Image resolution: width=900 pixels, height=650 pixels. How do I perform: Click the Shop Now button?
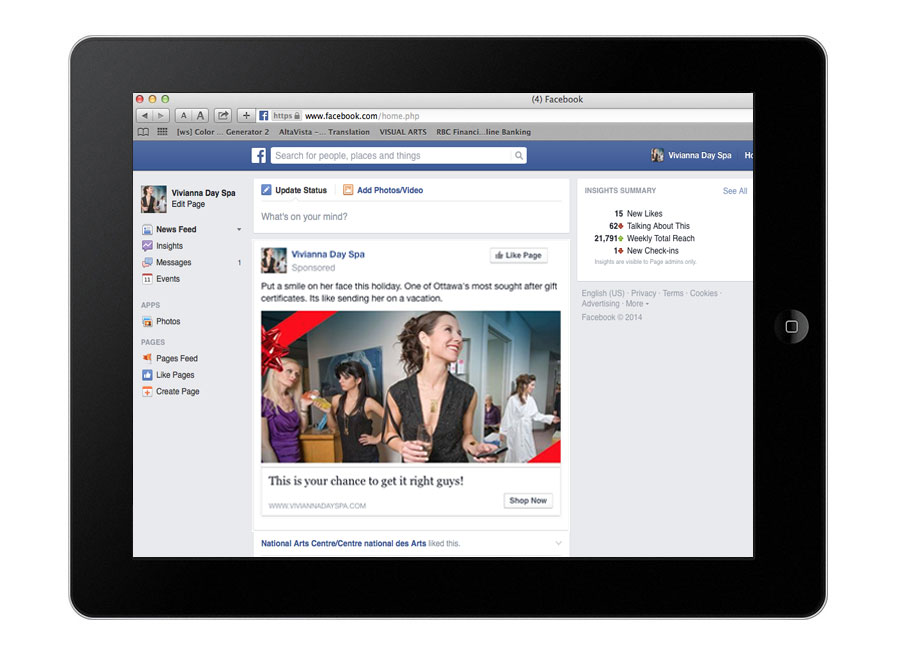[528, 500]
